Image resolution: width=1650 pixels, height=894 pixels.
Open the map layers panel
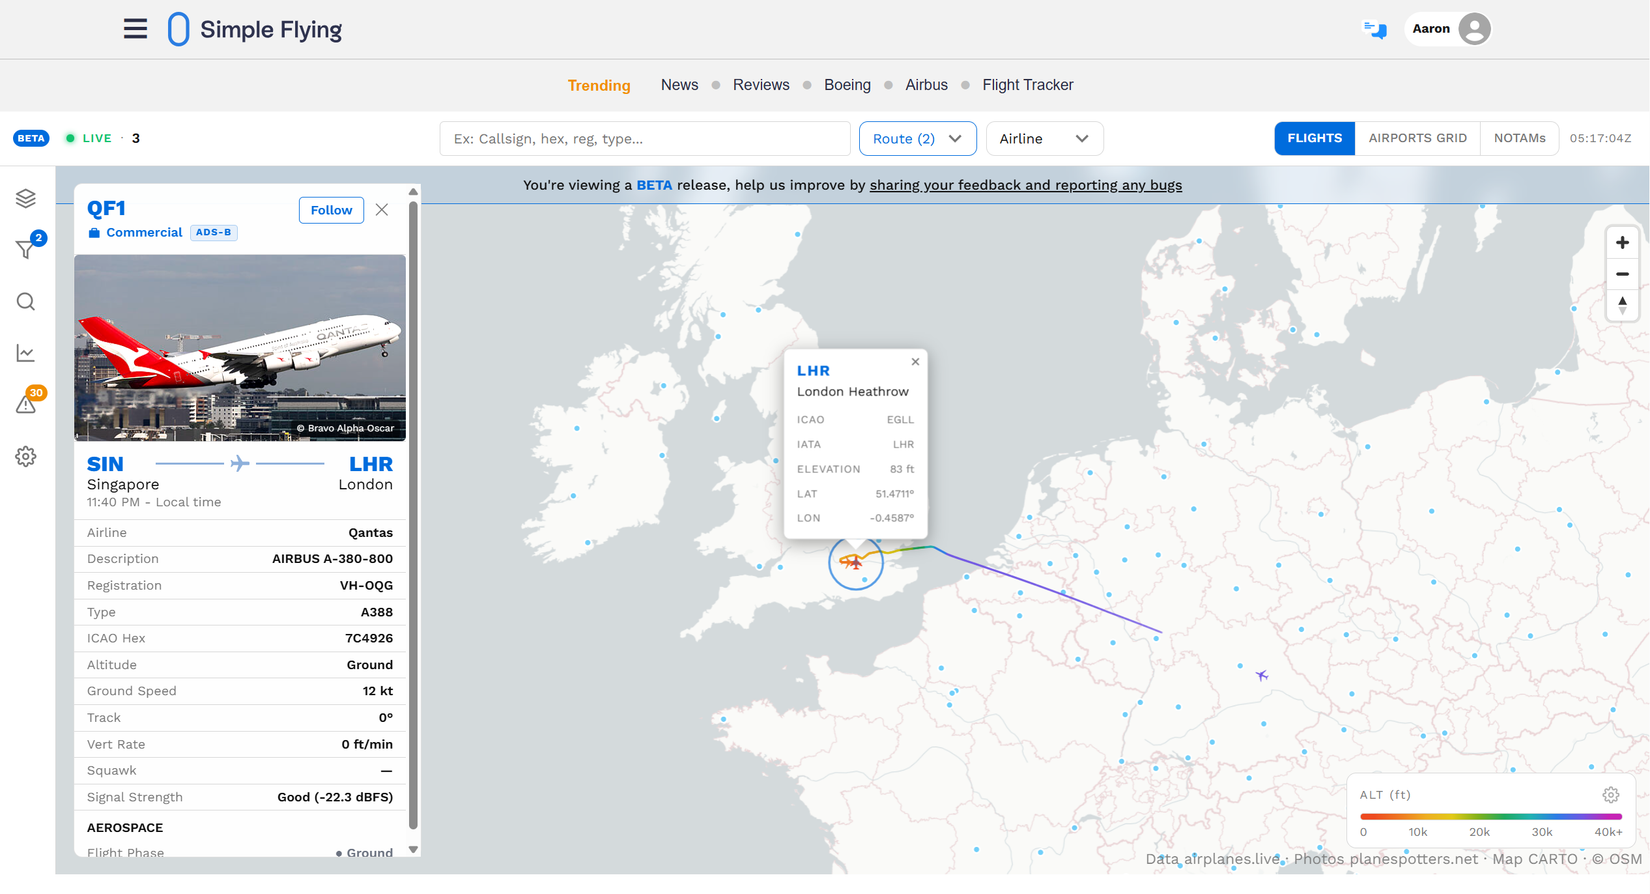click(26, 198)
